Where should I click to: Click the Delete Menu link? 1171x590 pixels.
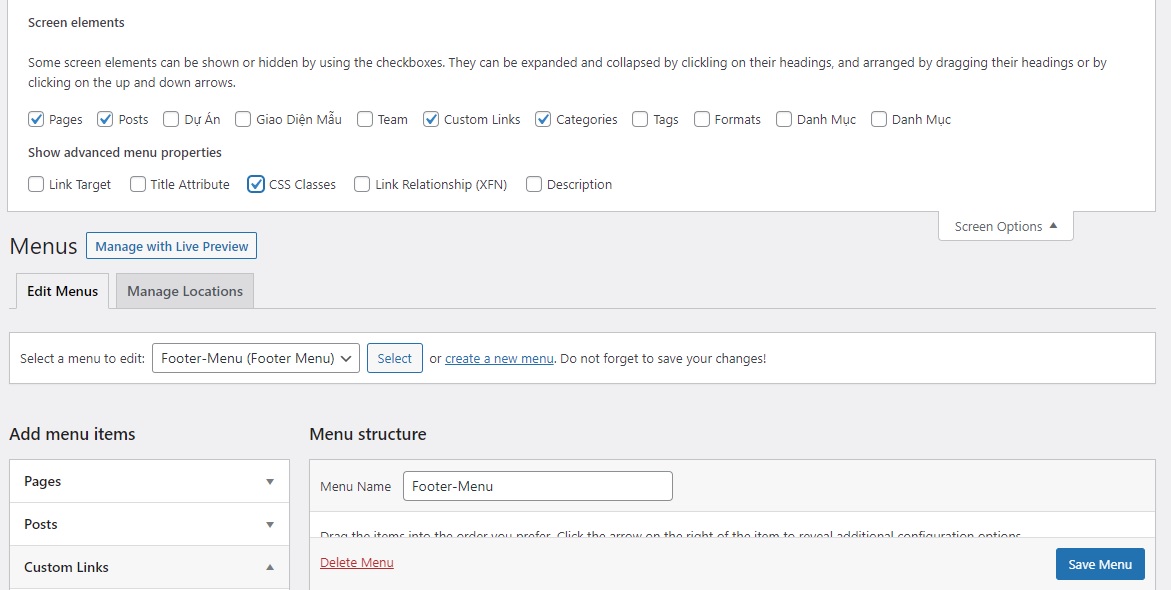pos(356,563)
